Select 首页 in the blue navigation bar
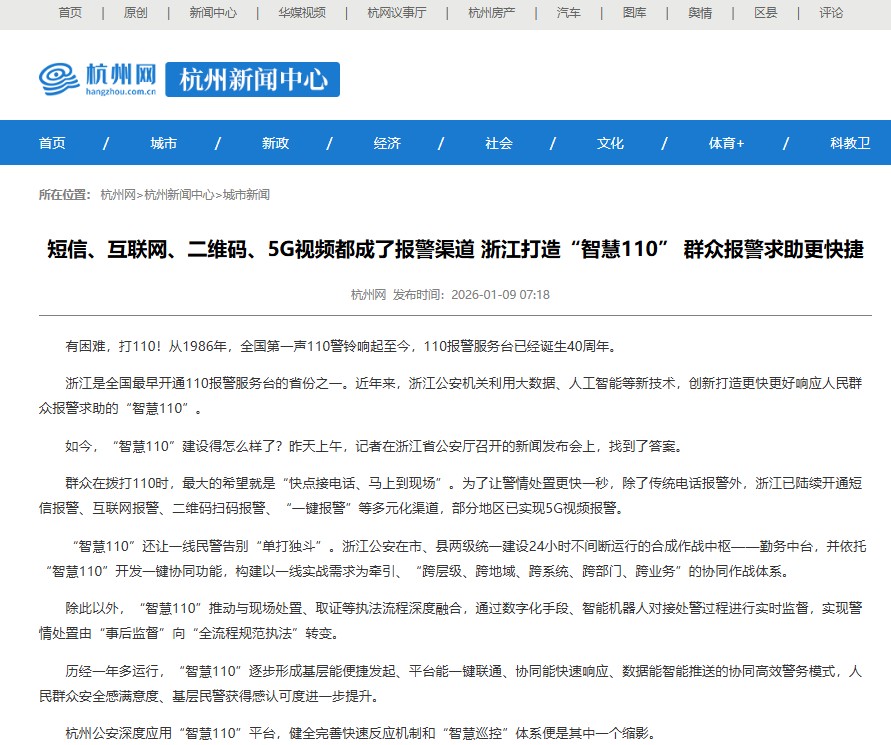Screen dimensions: 891x745 [52, 143]
